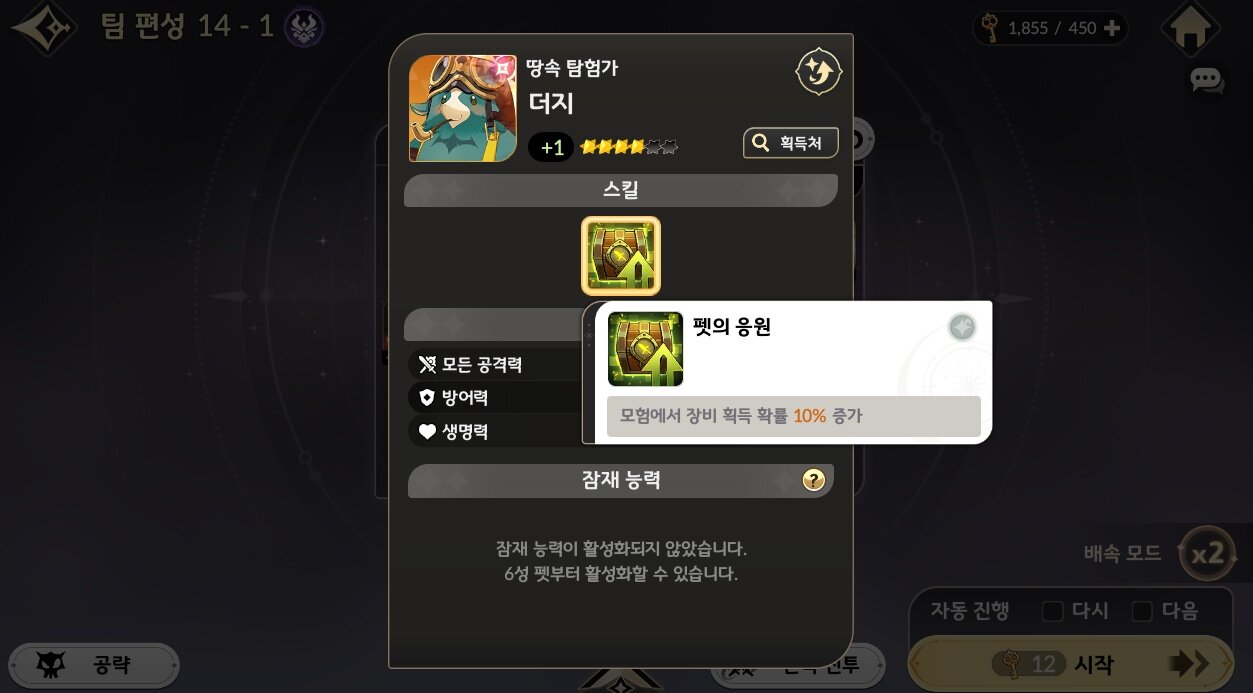
Task: Open the 잠재 능력 help question mark
Action: (x=814, y=481)
